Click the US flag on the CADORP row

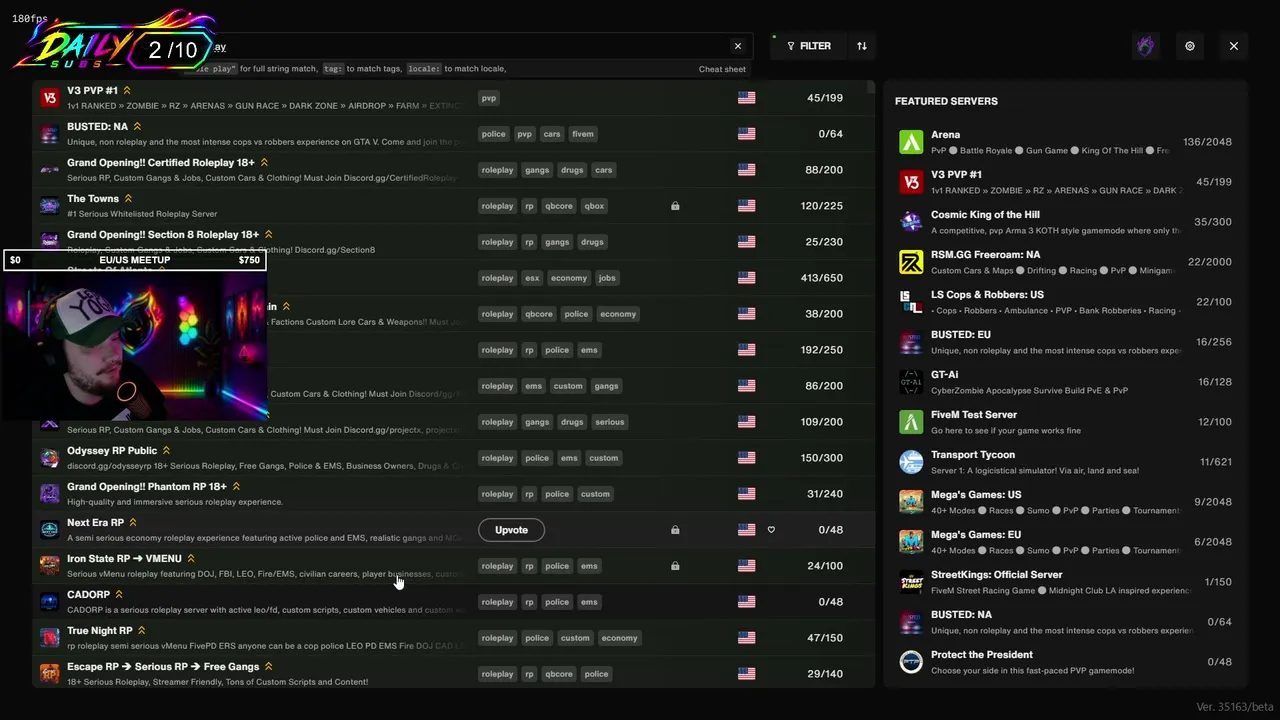tap(746, 602)
